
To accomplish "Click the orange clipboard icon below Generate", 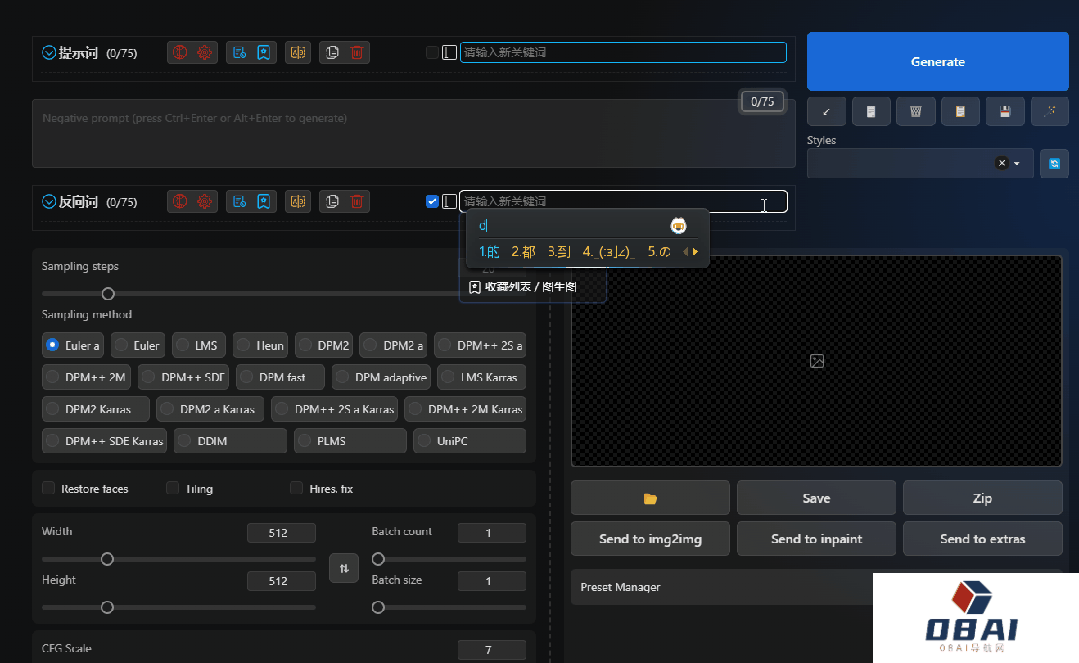I will [x=960, y=111].
